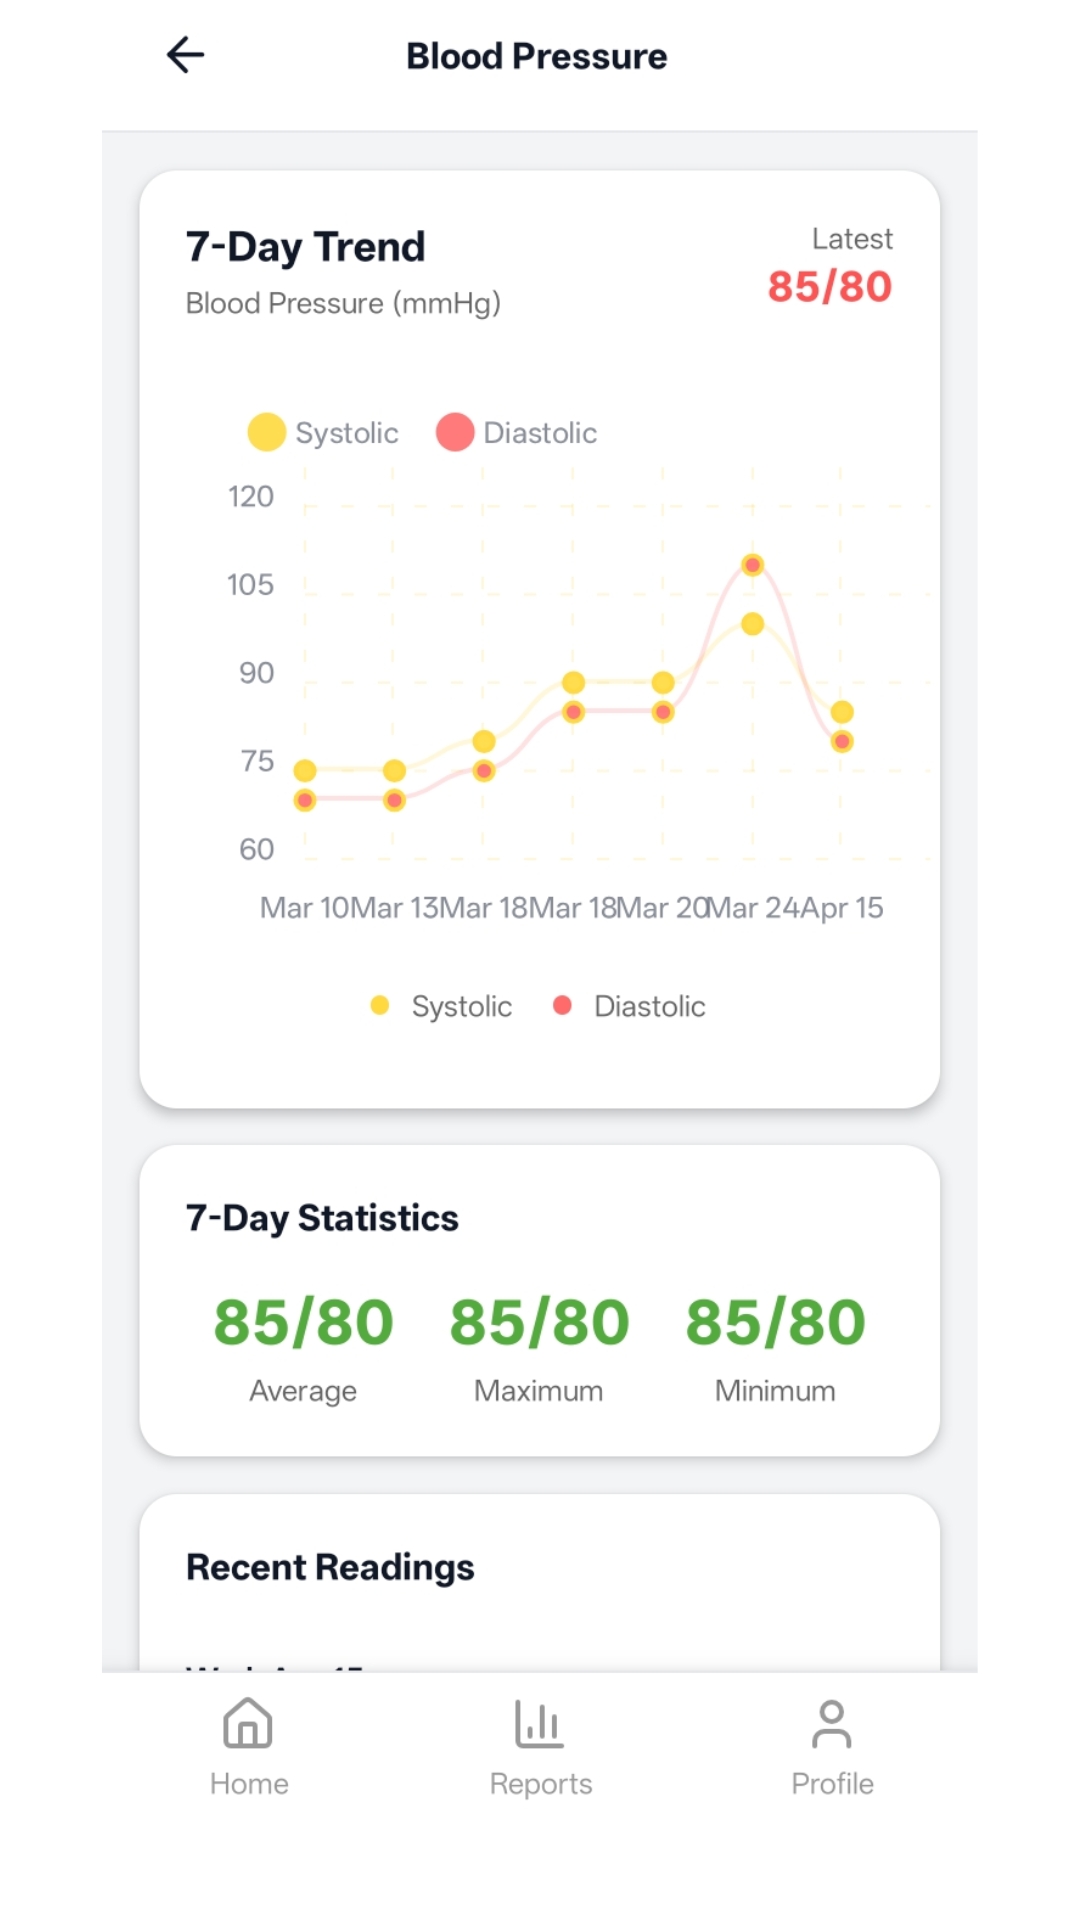
Task: Tap the Minimum 85/80 statistic
Action: point(775,1322)
